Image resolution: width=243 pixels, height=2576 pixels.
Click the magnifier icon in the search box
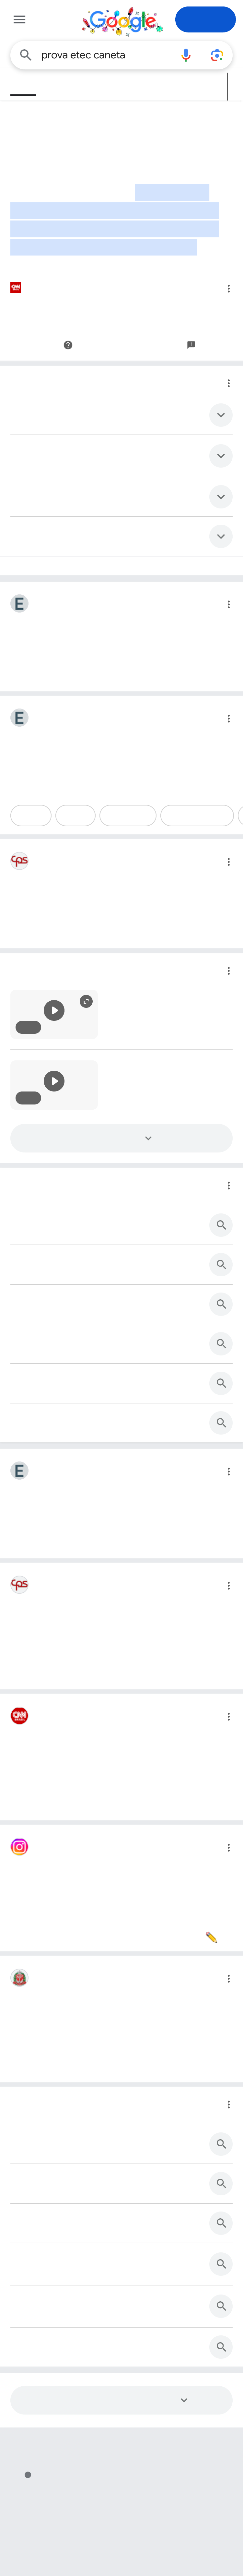(26, 55)
